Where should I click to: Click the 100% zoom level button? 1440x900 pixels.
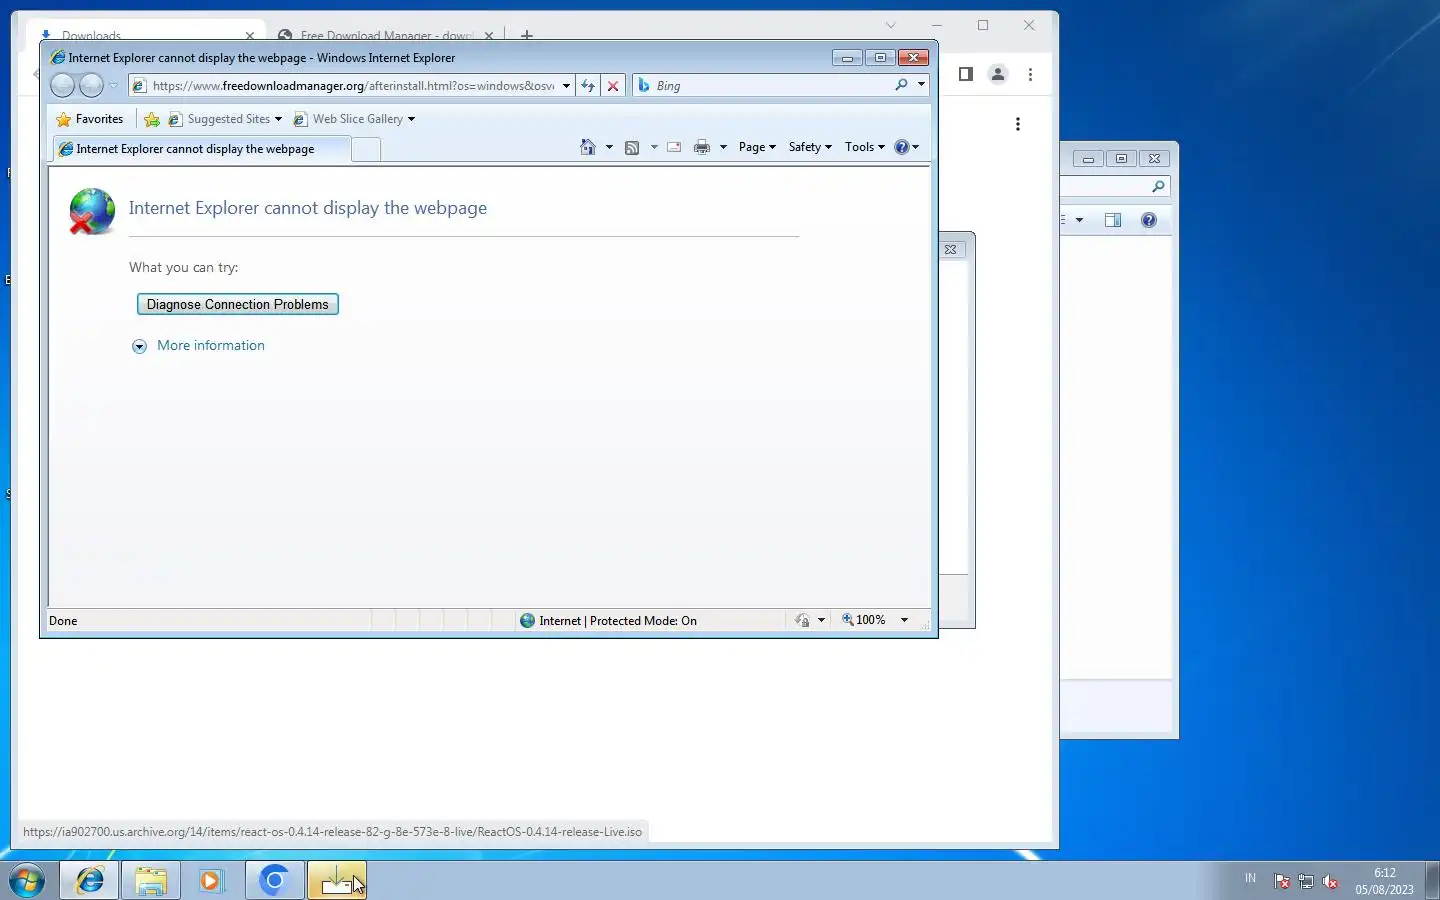point(864,620)
